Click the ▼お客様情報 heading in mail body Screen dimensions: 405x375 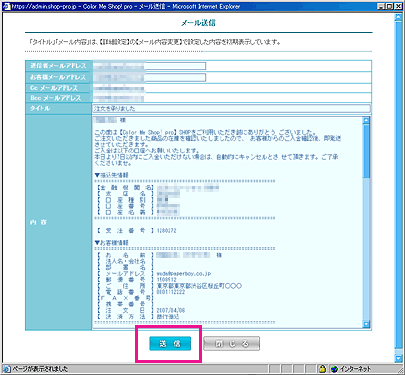coord(111,243)
